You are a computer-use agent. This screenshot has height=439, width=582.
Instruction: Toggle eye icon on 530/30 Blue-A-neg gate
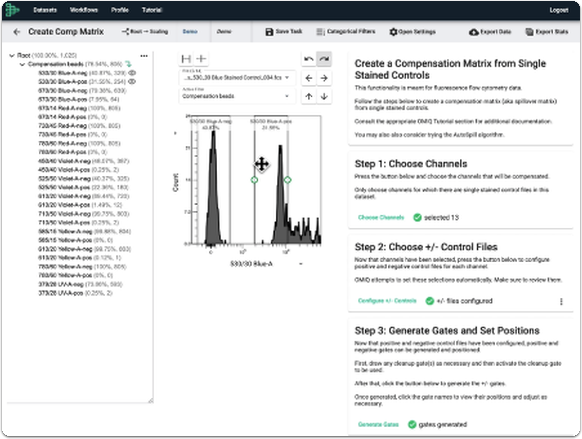(x=132, y=73)
